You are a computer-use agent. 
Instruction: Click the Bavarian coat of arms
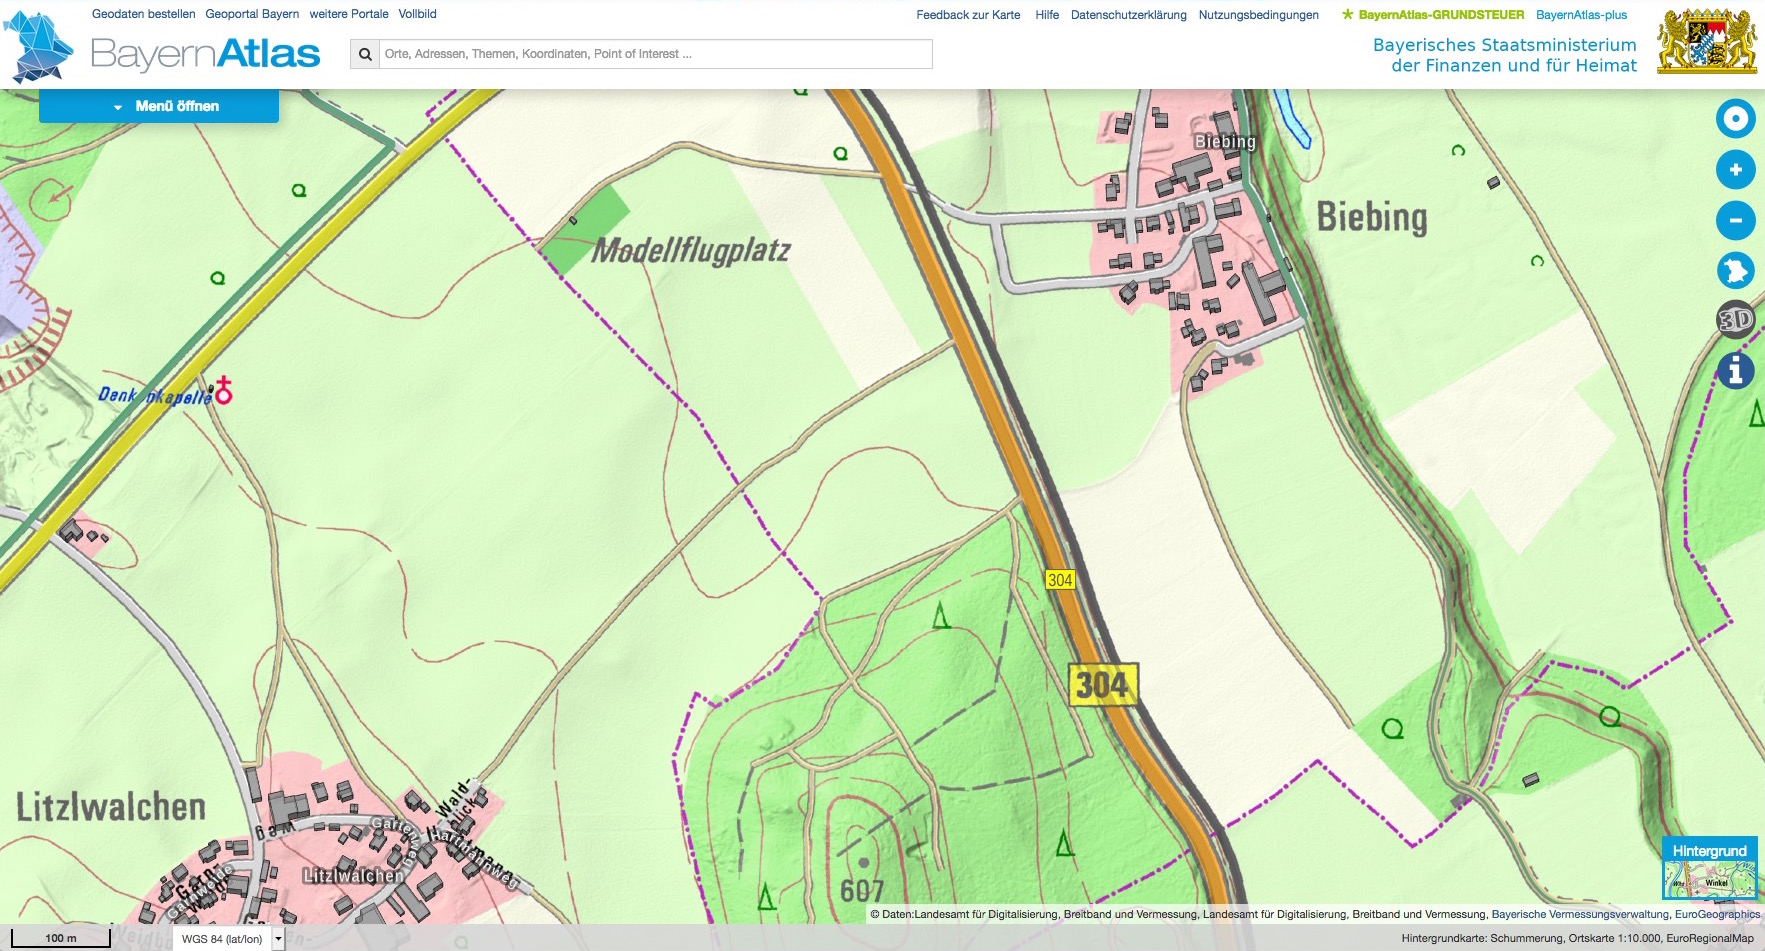1707,41
